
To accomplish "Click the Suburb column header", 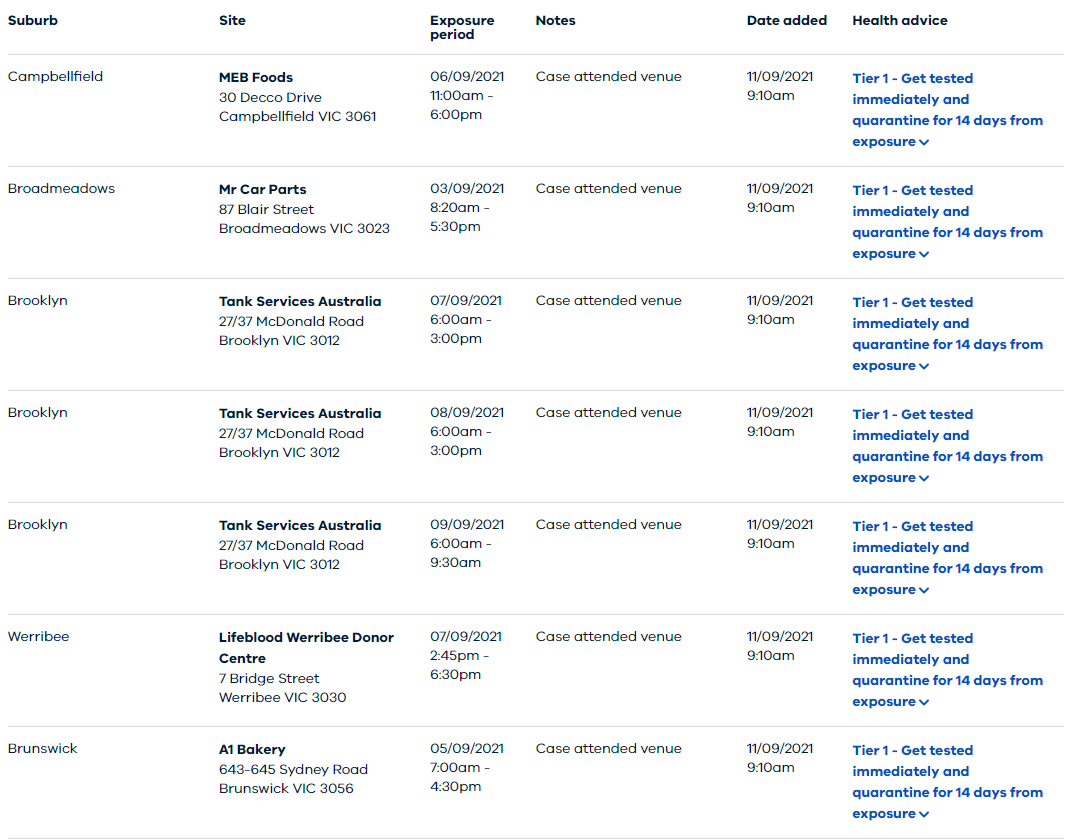I will pos(33,20).
